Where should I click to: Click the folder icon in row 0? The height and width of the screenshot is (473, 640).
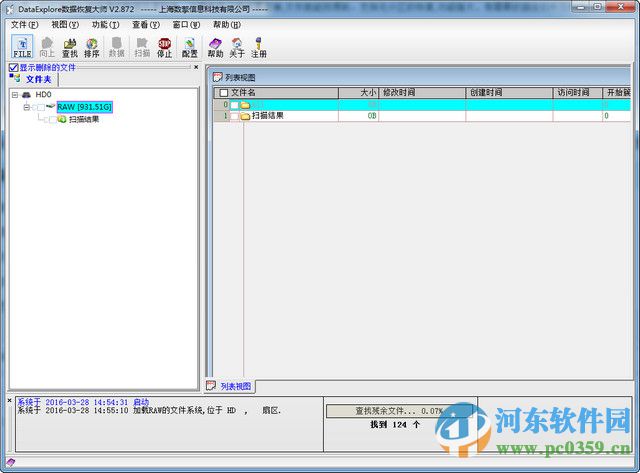(x=245, y=105)
